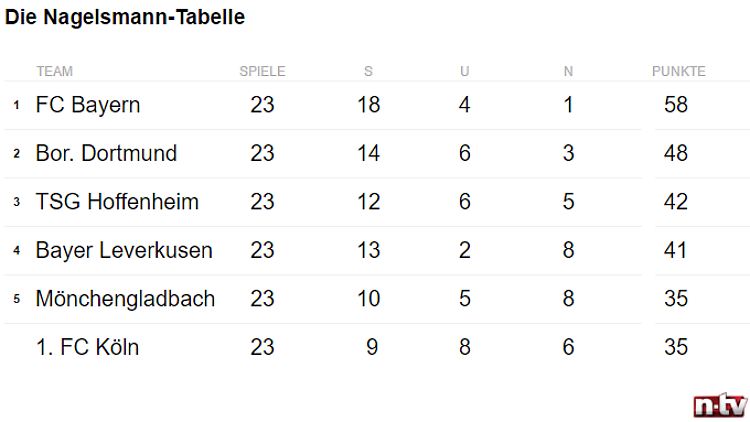Select the 1. FC Köln team name
750x422 pixels.
(x=88, y=347)
